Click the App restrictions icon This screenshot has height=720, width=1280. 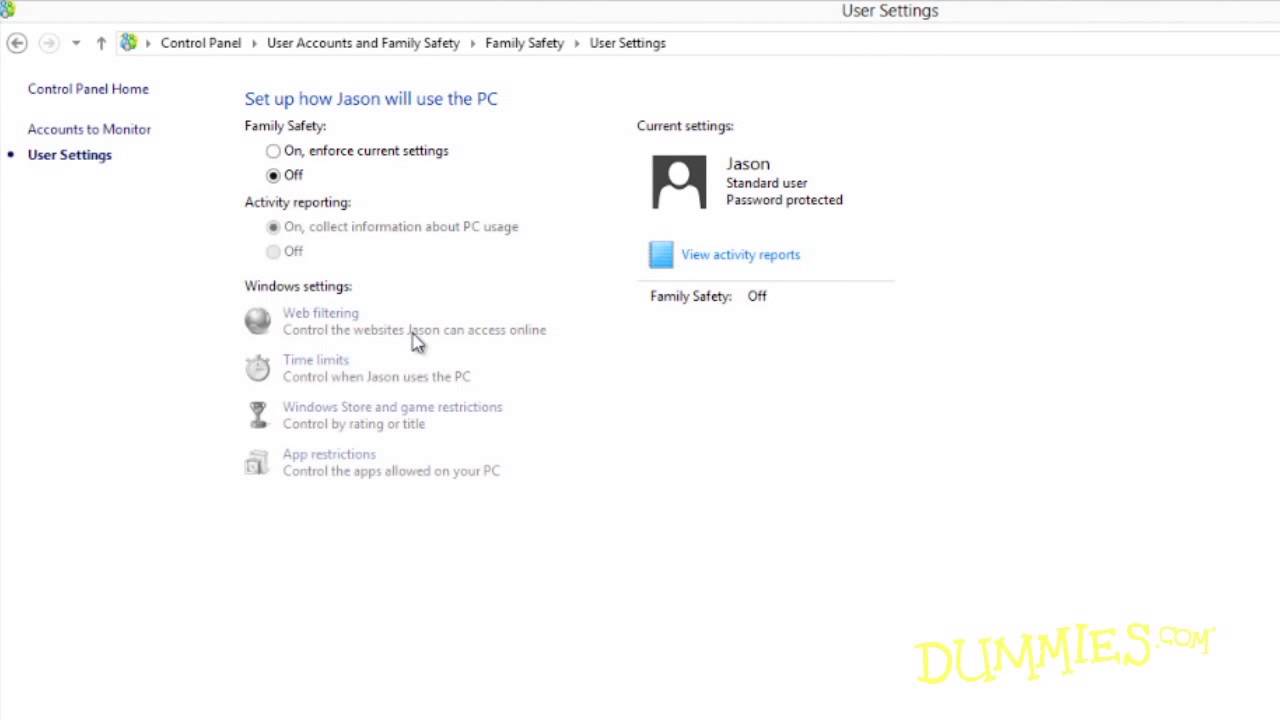tap(258, 462)
